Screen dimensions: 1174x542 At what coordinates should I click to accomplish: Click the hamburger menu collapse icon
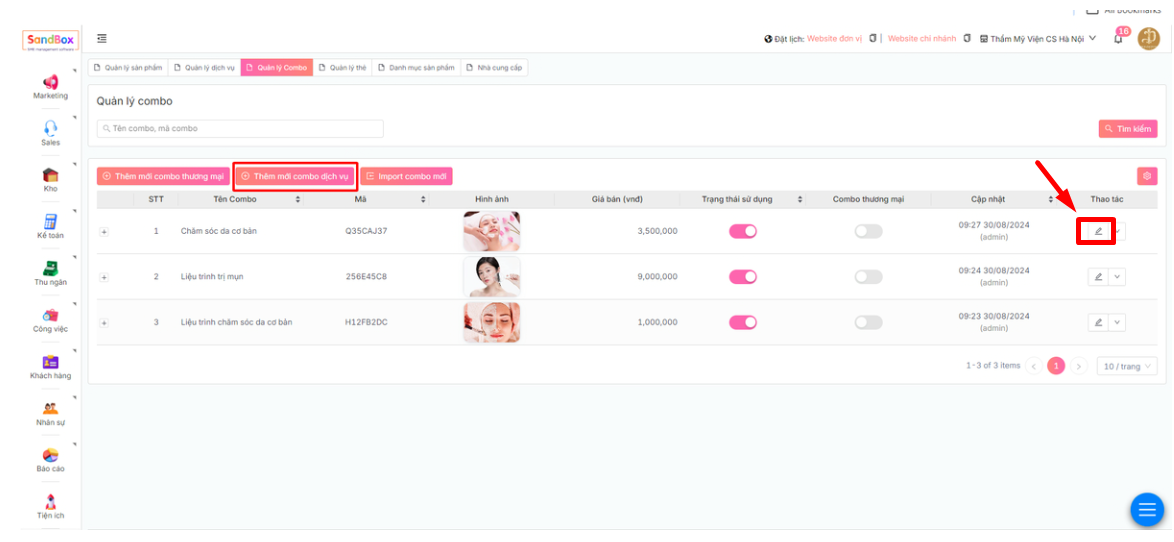coord(102,38)
